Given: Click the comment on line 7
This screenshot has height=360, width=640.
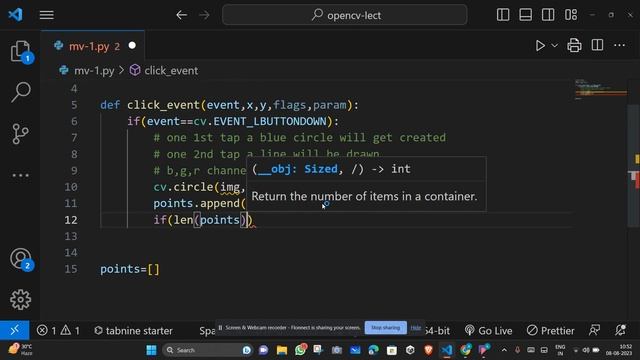Looking at the screenshot, I should coord(300,138).
